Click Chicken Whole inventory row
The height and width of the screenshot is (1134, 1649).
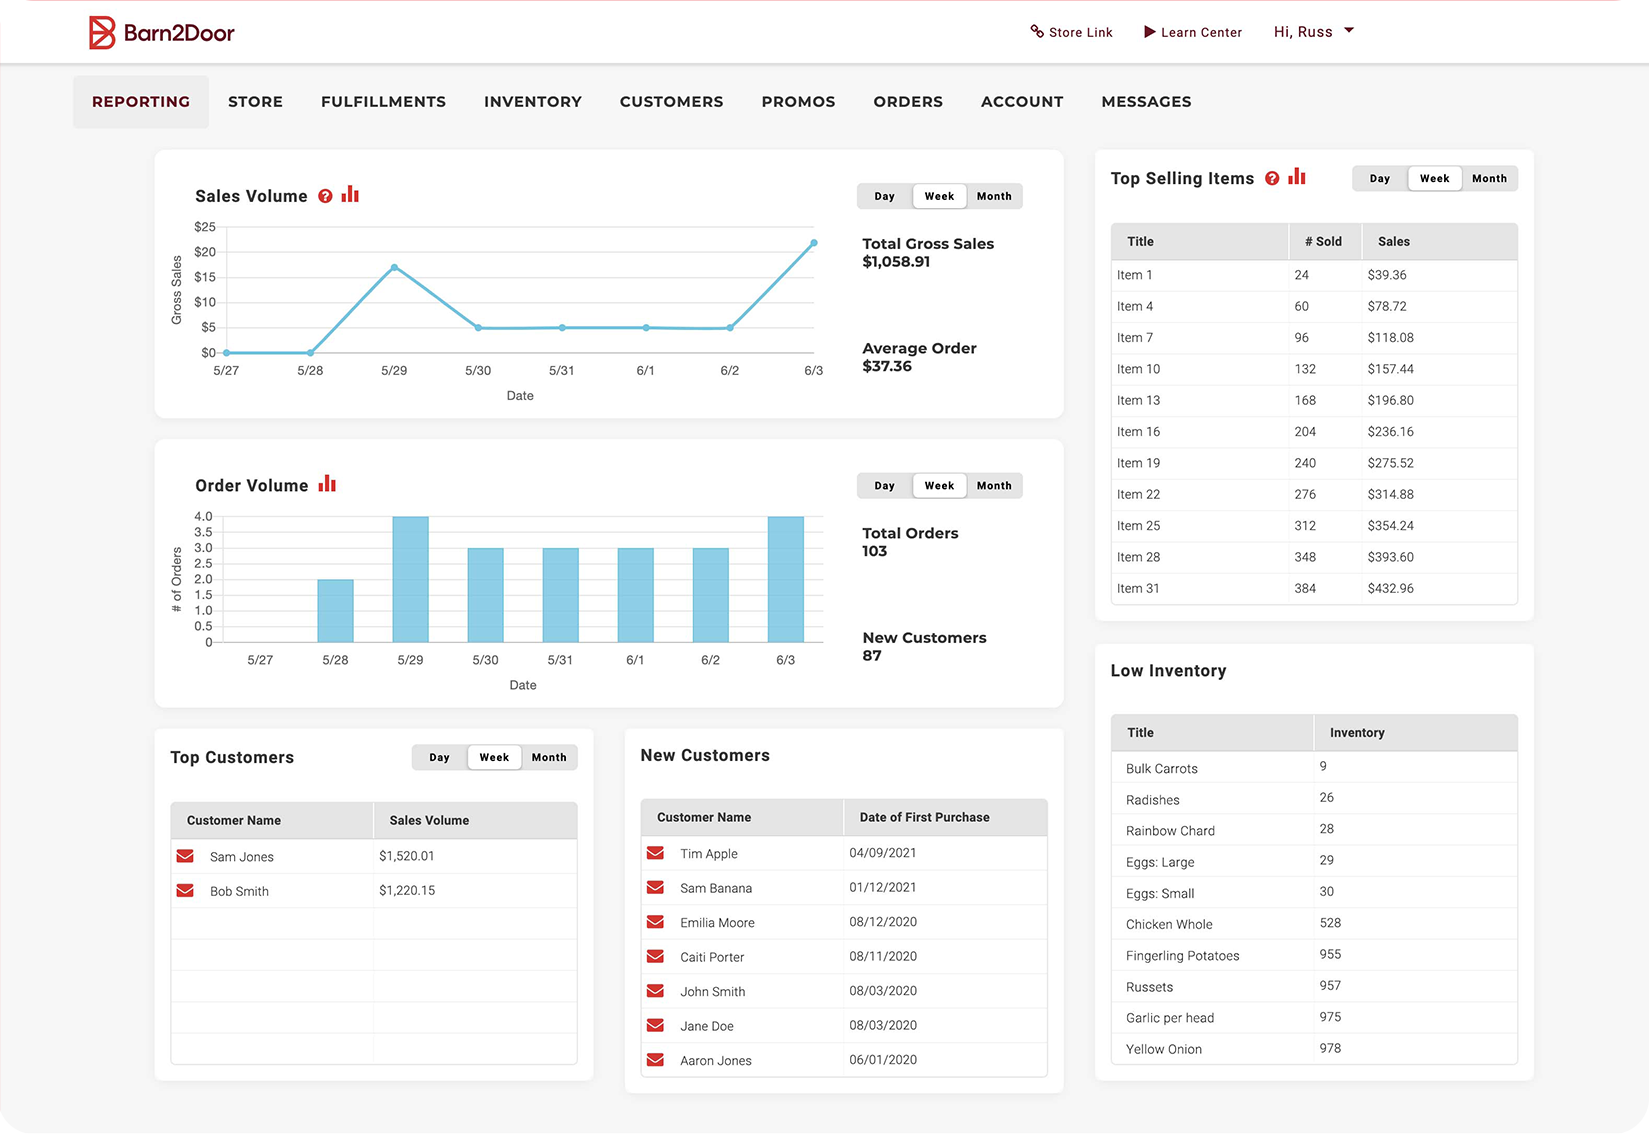(1314, 924)
